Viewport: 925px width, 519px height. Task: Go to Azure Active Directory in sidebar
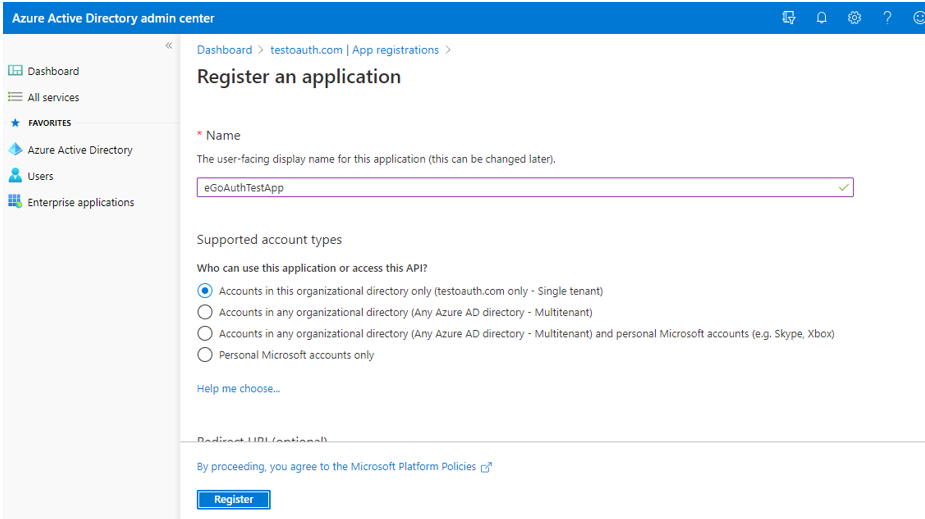[x=80, y=150]
